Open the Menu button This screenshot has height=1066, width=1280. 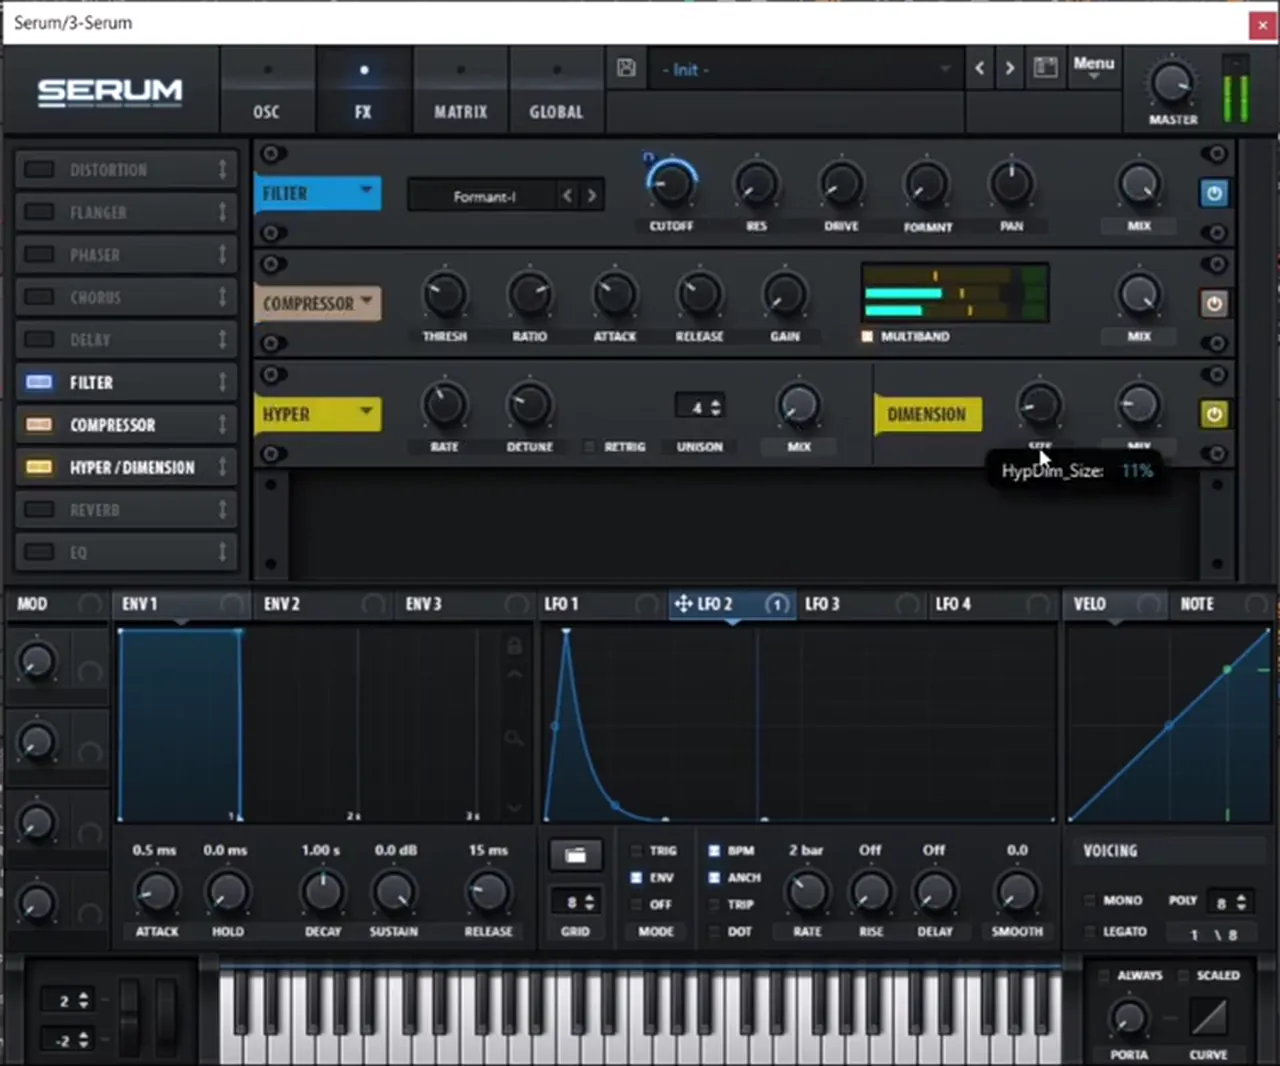[1093, 65]
